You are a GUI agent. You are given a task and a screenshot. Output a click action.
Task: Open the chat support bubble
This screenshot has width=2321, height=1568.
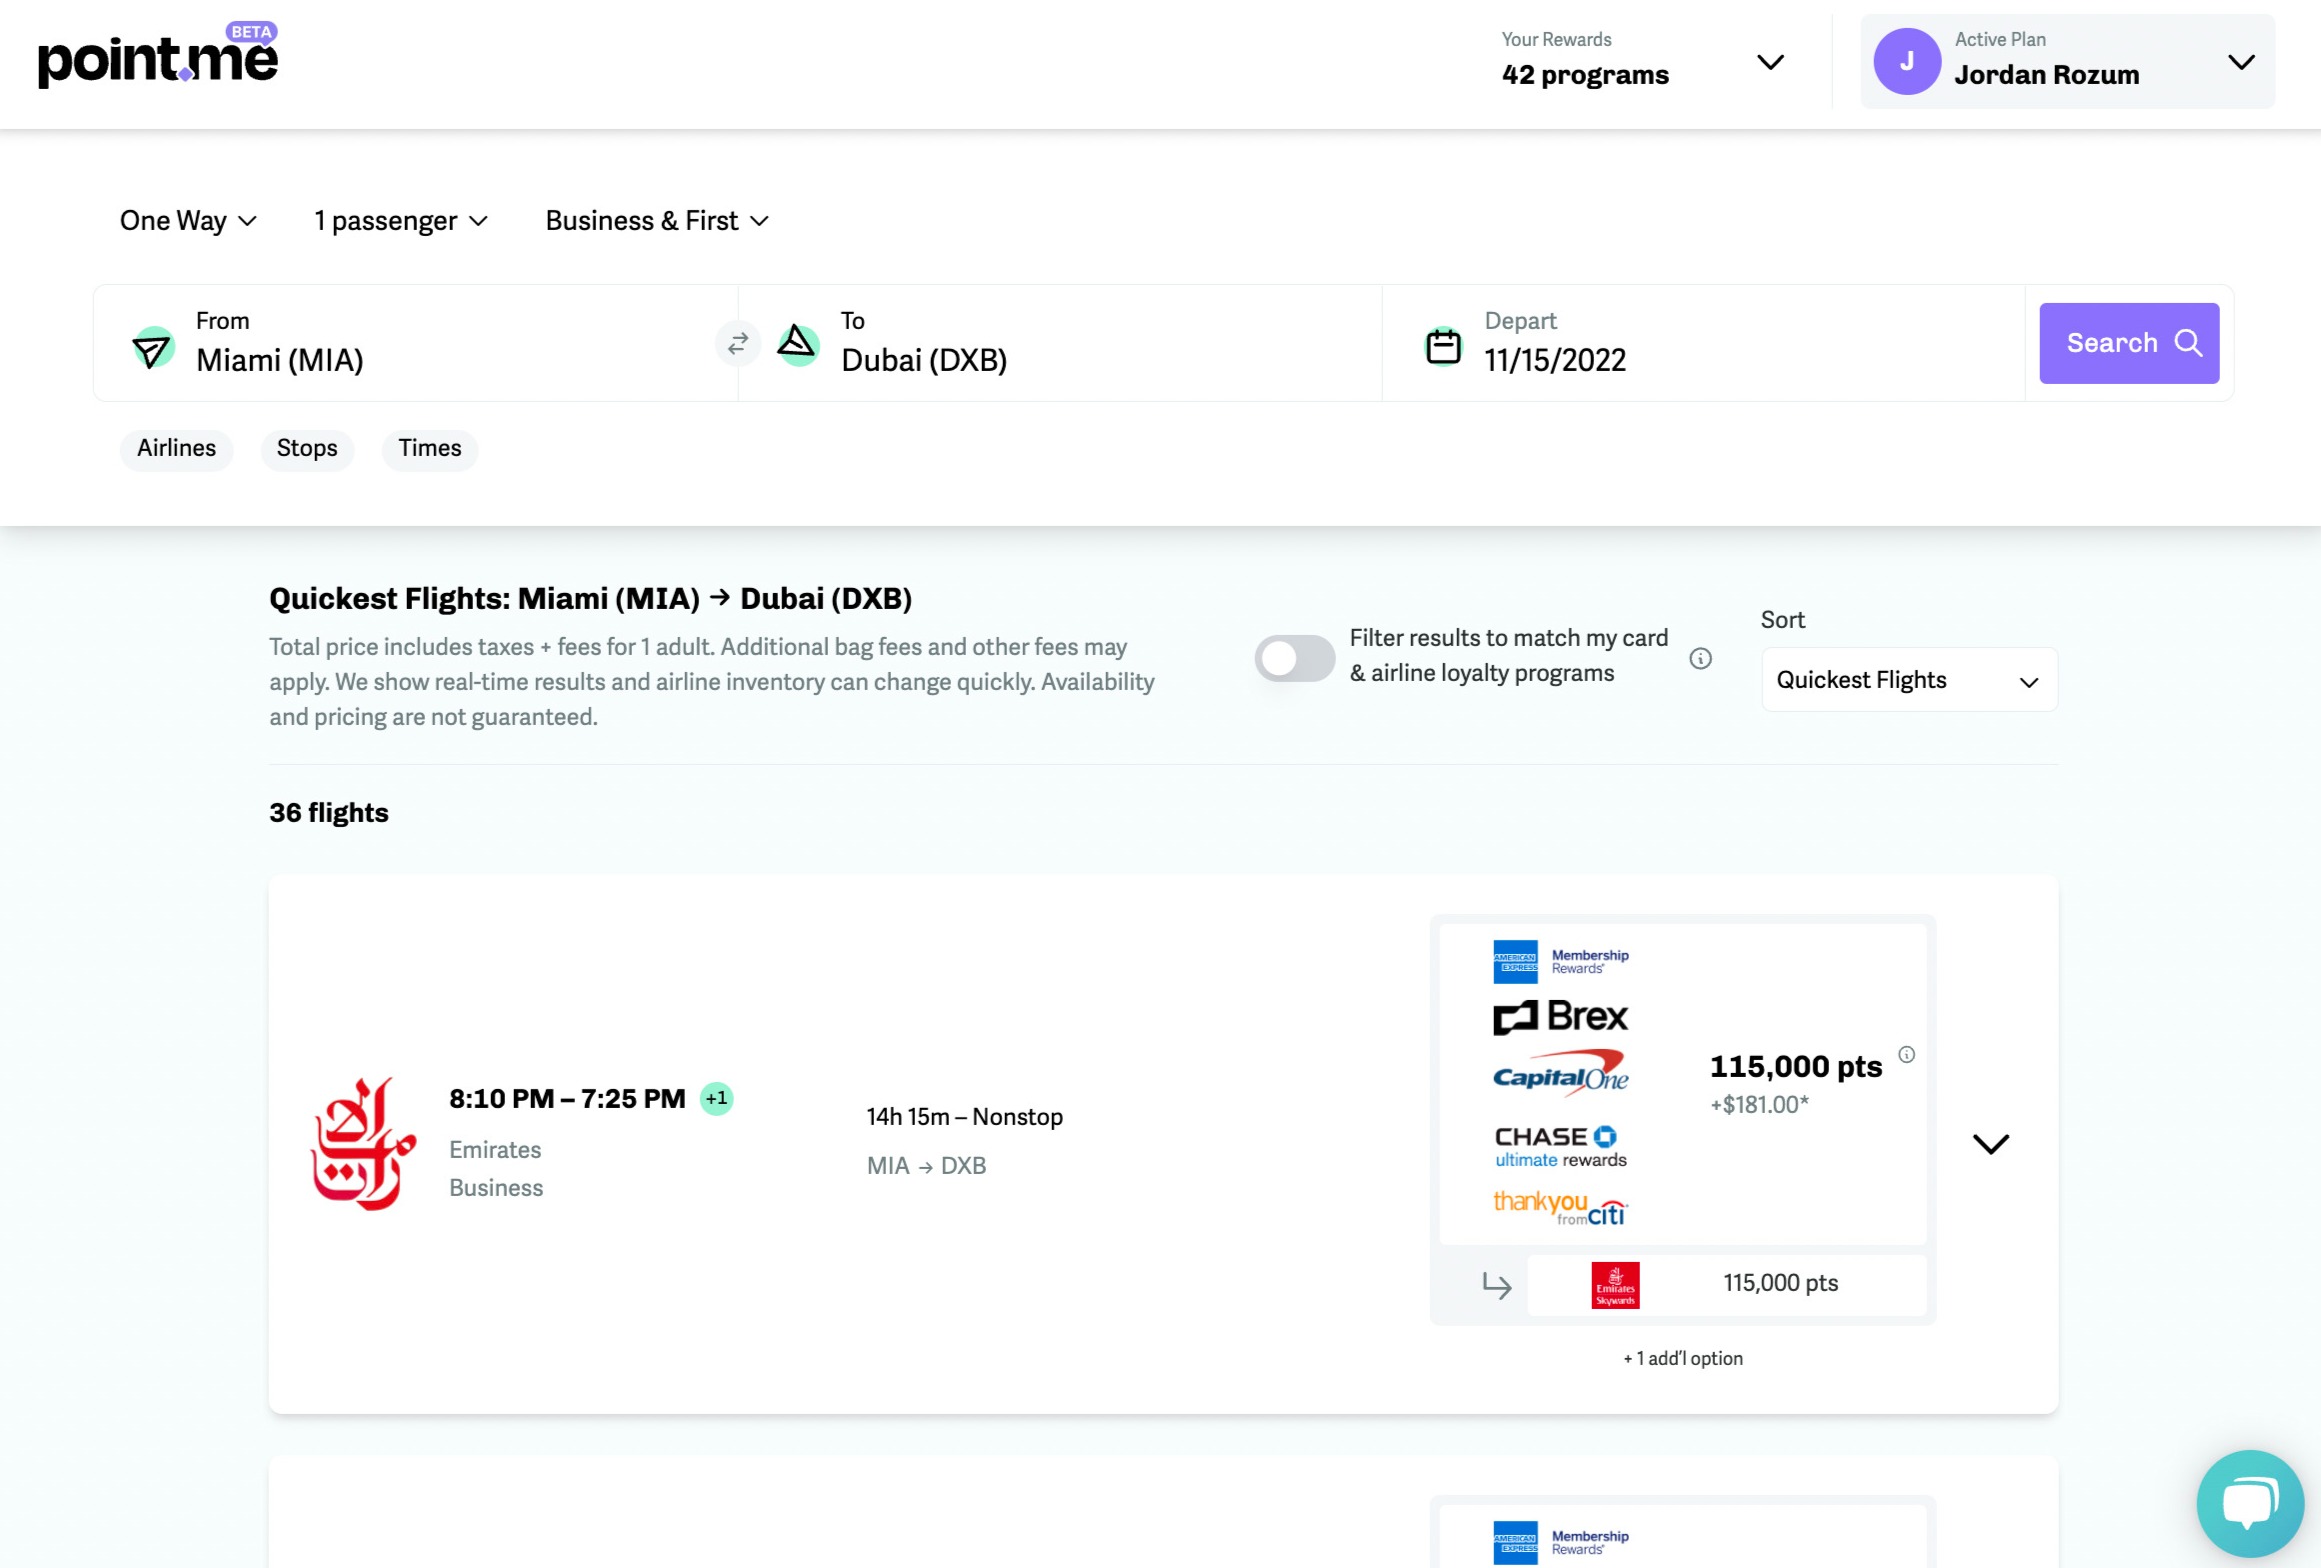2249,1502
